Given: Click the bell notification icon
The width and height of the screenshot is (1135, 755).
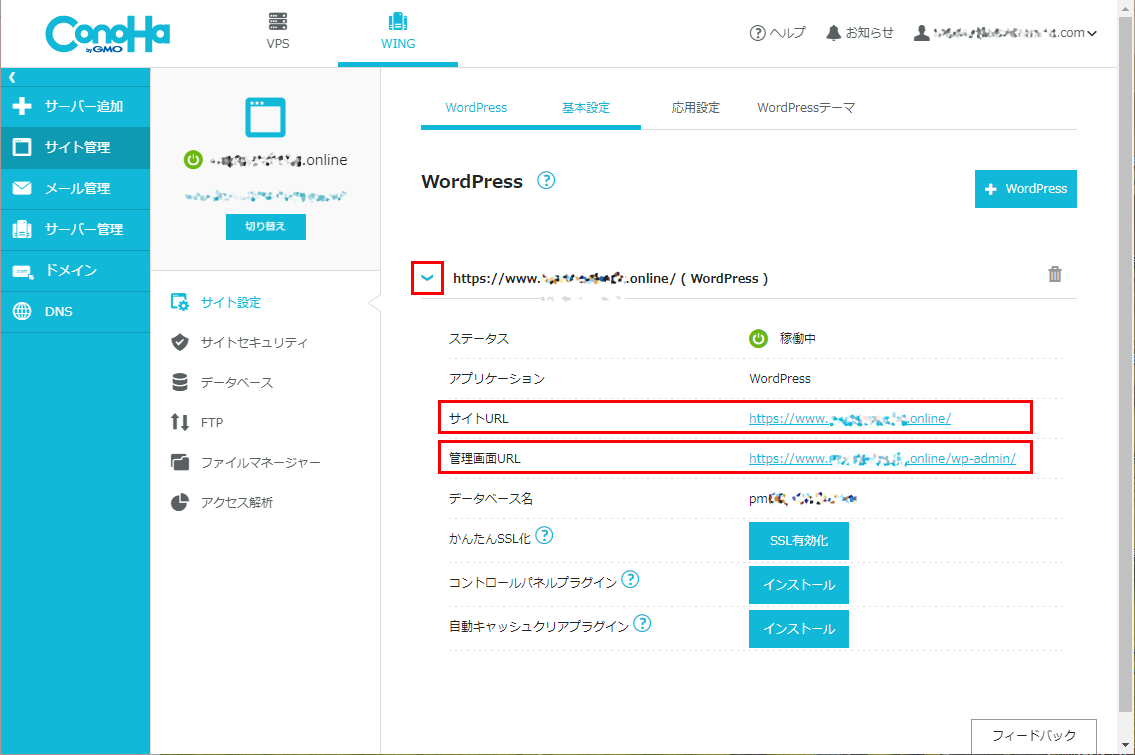Looking at the screenshot, I should coord(834,33).
